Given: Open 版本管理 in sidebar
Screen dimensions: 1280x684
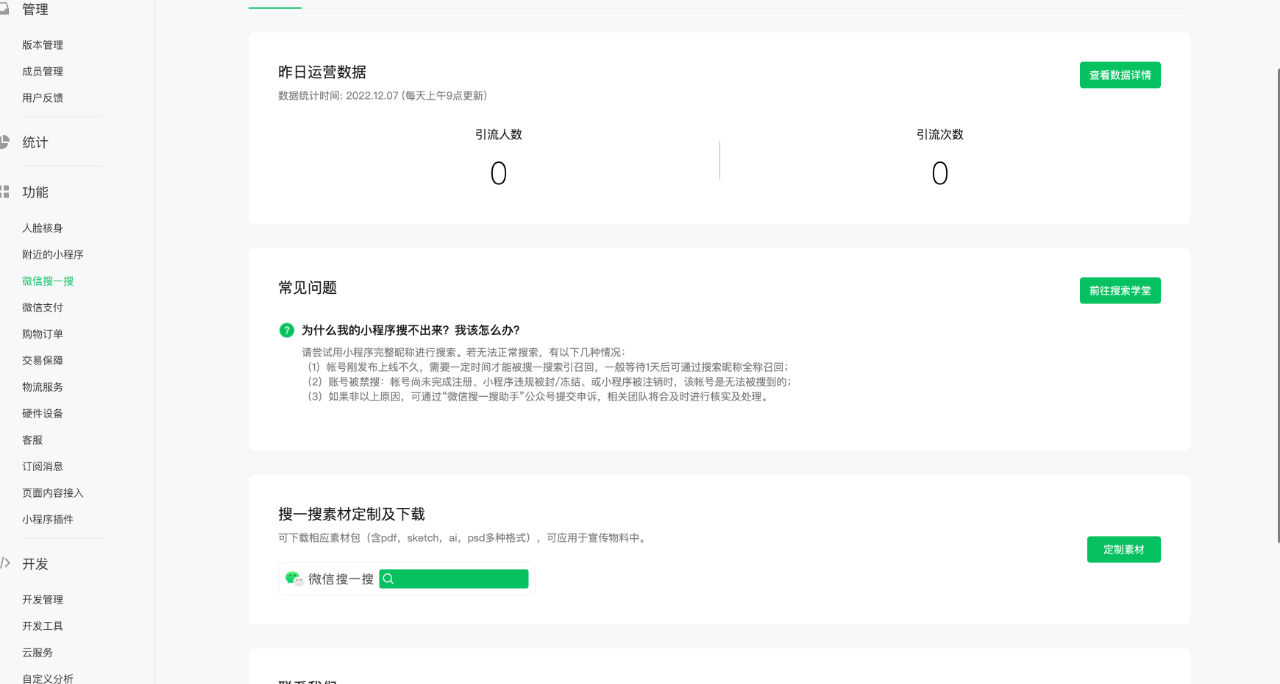Looking at the screenshot, I should 43,45.
